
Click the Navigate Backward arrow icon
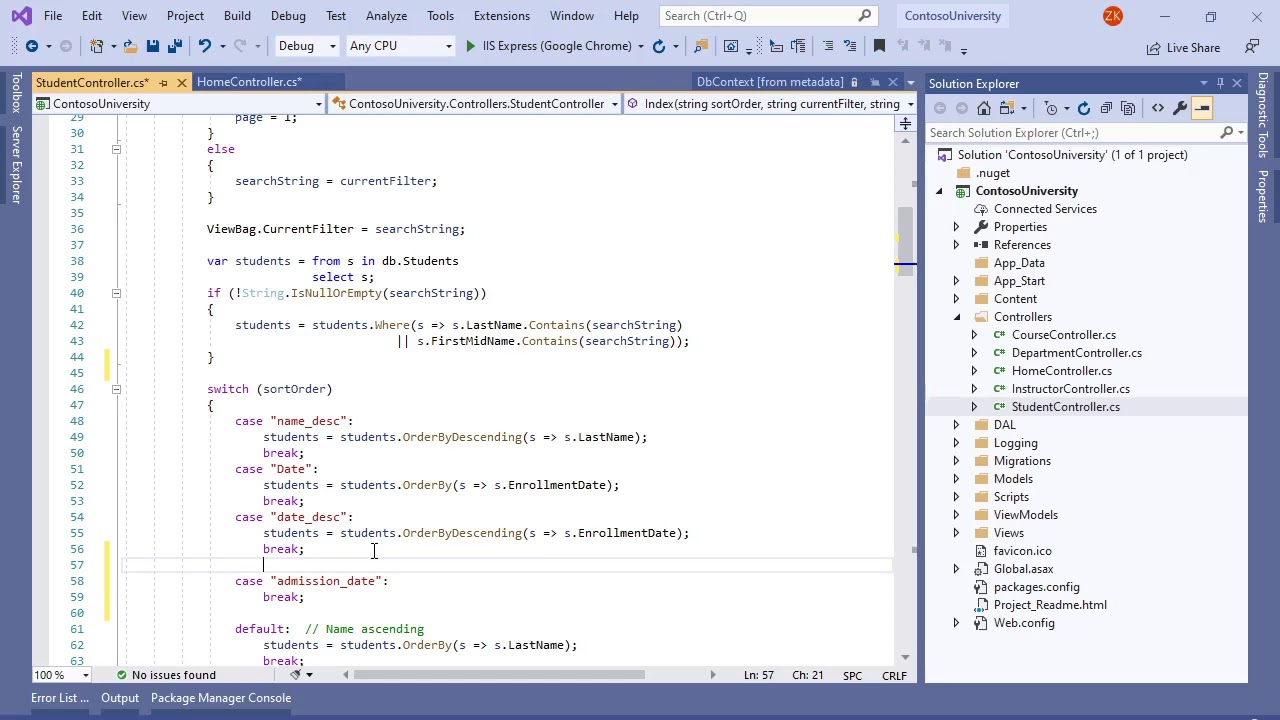32,46
